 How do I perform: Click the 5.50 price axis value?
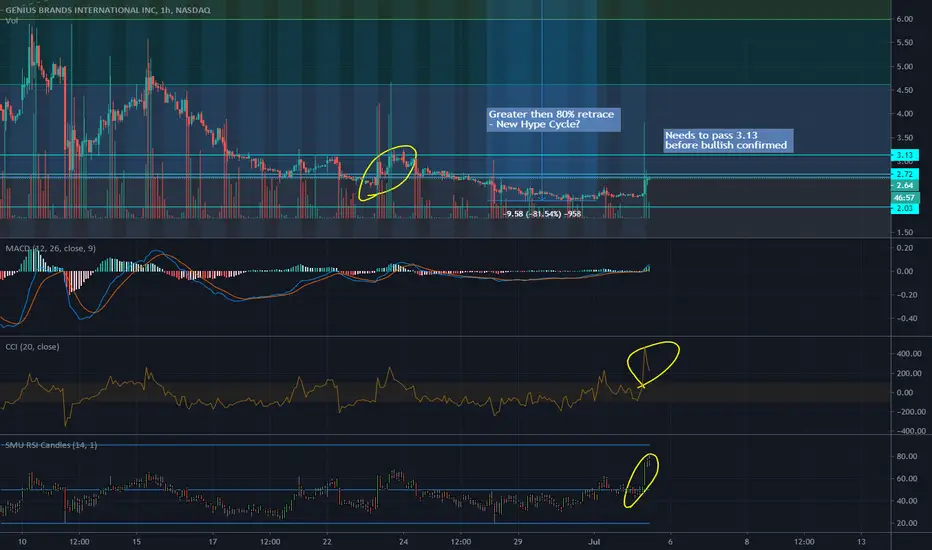905,42
